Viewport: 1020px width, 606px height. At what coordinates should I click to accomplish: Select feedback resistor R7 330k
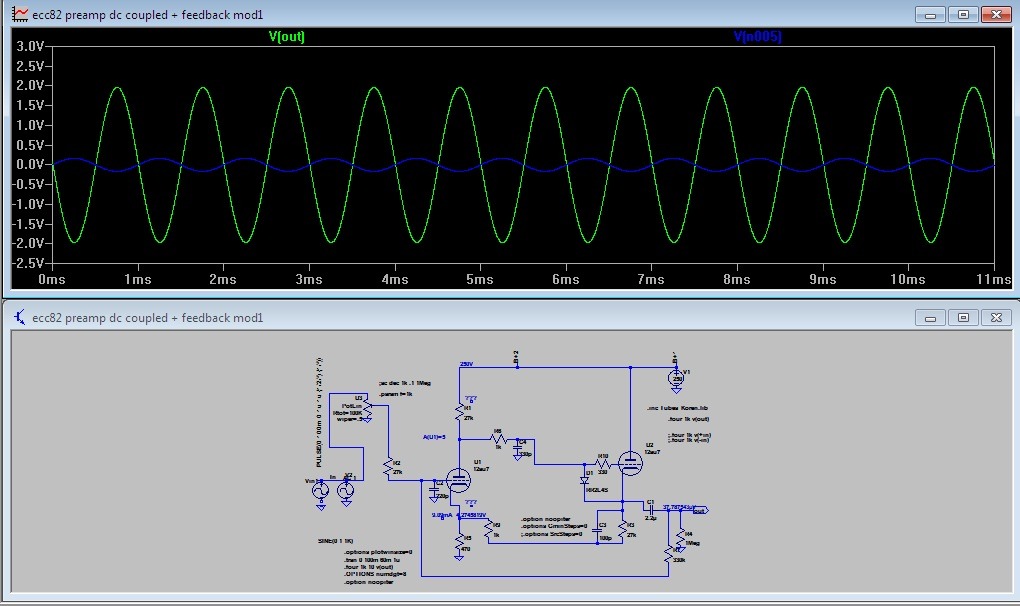click(x=669, y=555)
